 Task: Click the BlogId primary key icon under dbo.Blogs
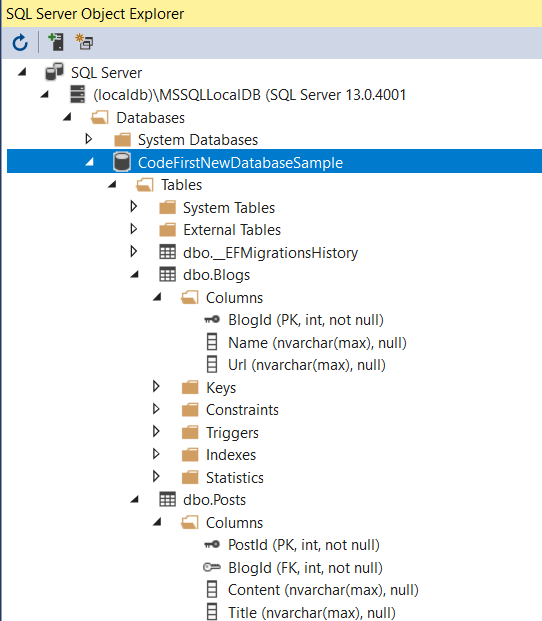212,320
